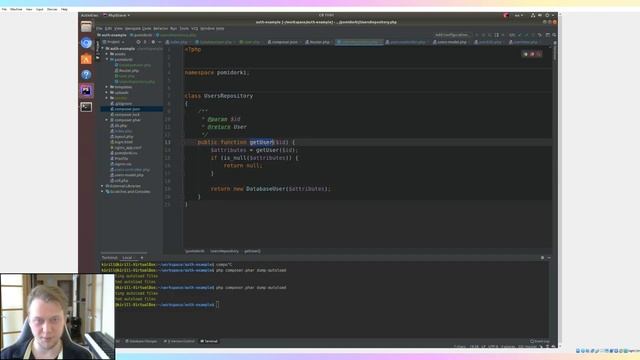Switch to Router.php editor tab
This screenshot has width=640, height=360.
319,42
